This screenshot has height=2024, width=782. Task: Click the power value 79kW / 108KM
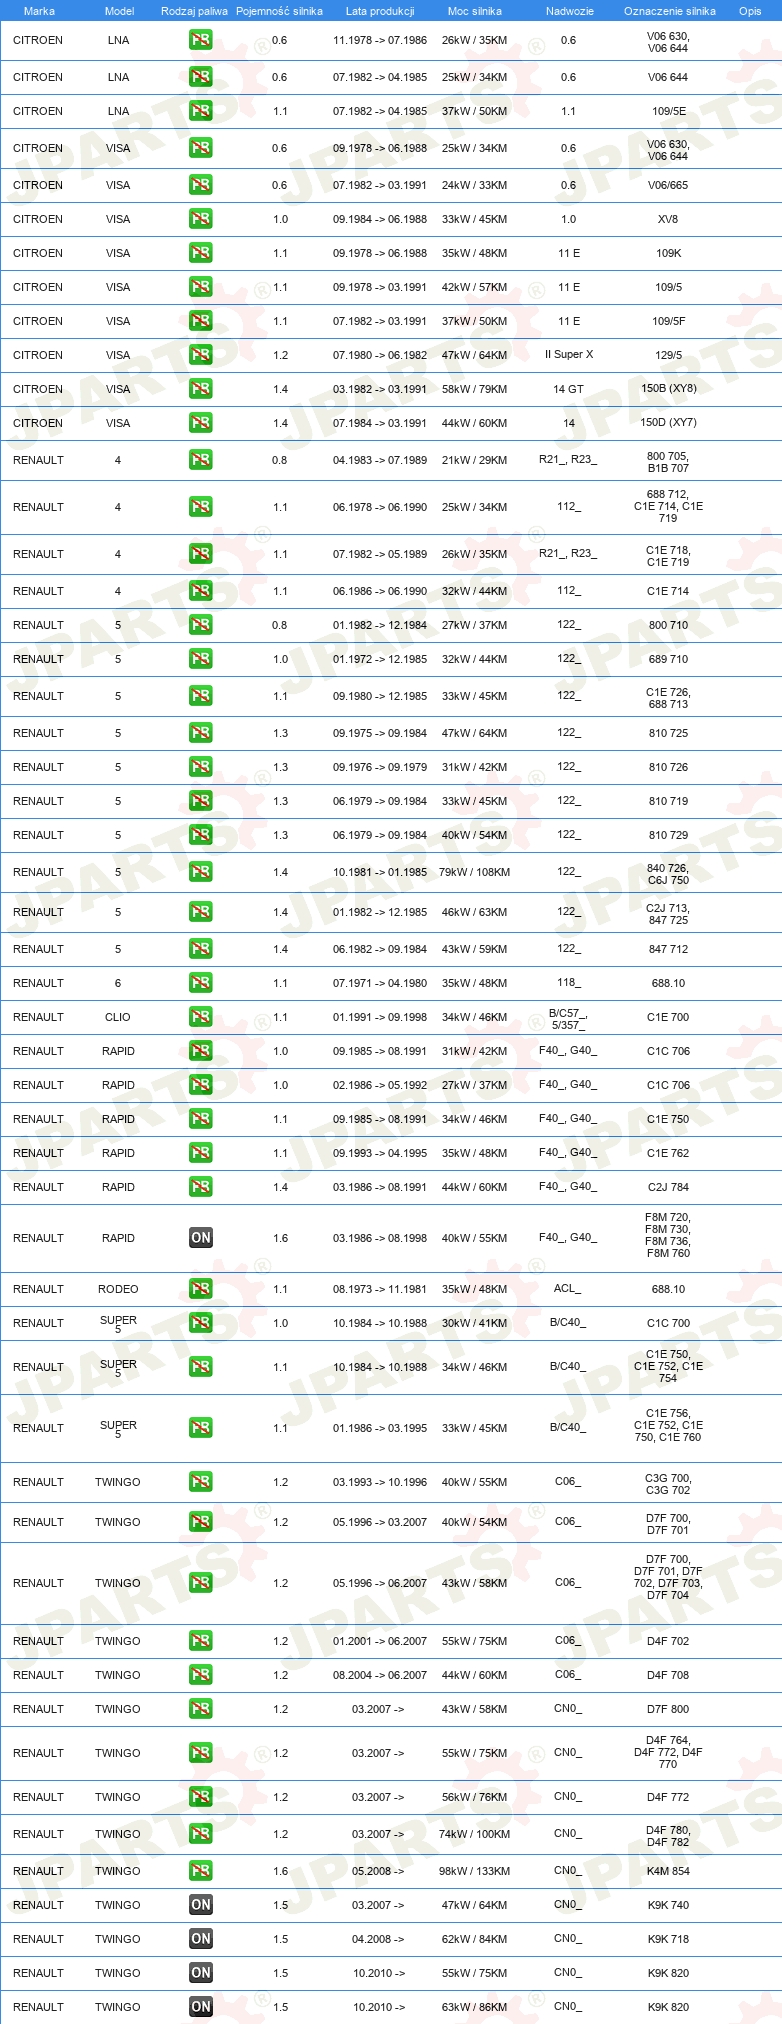pos(474,872)
